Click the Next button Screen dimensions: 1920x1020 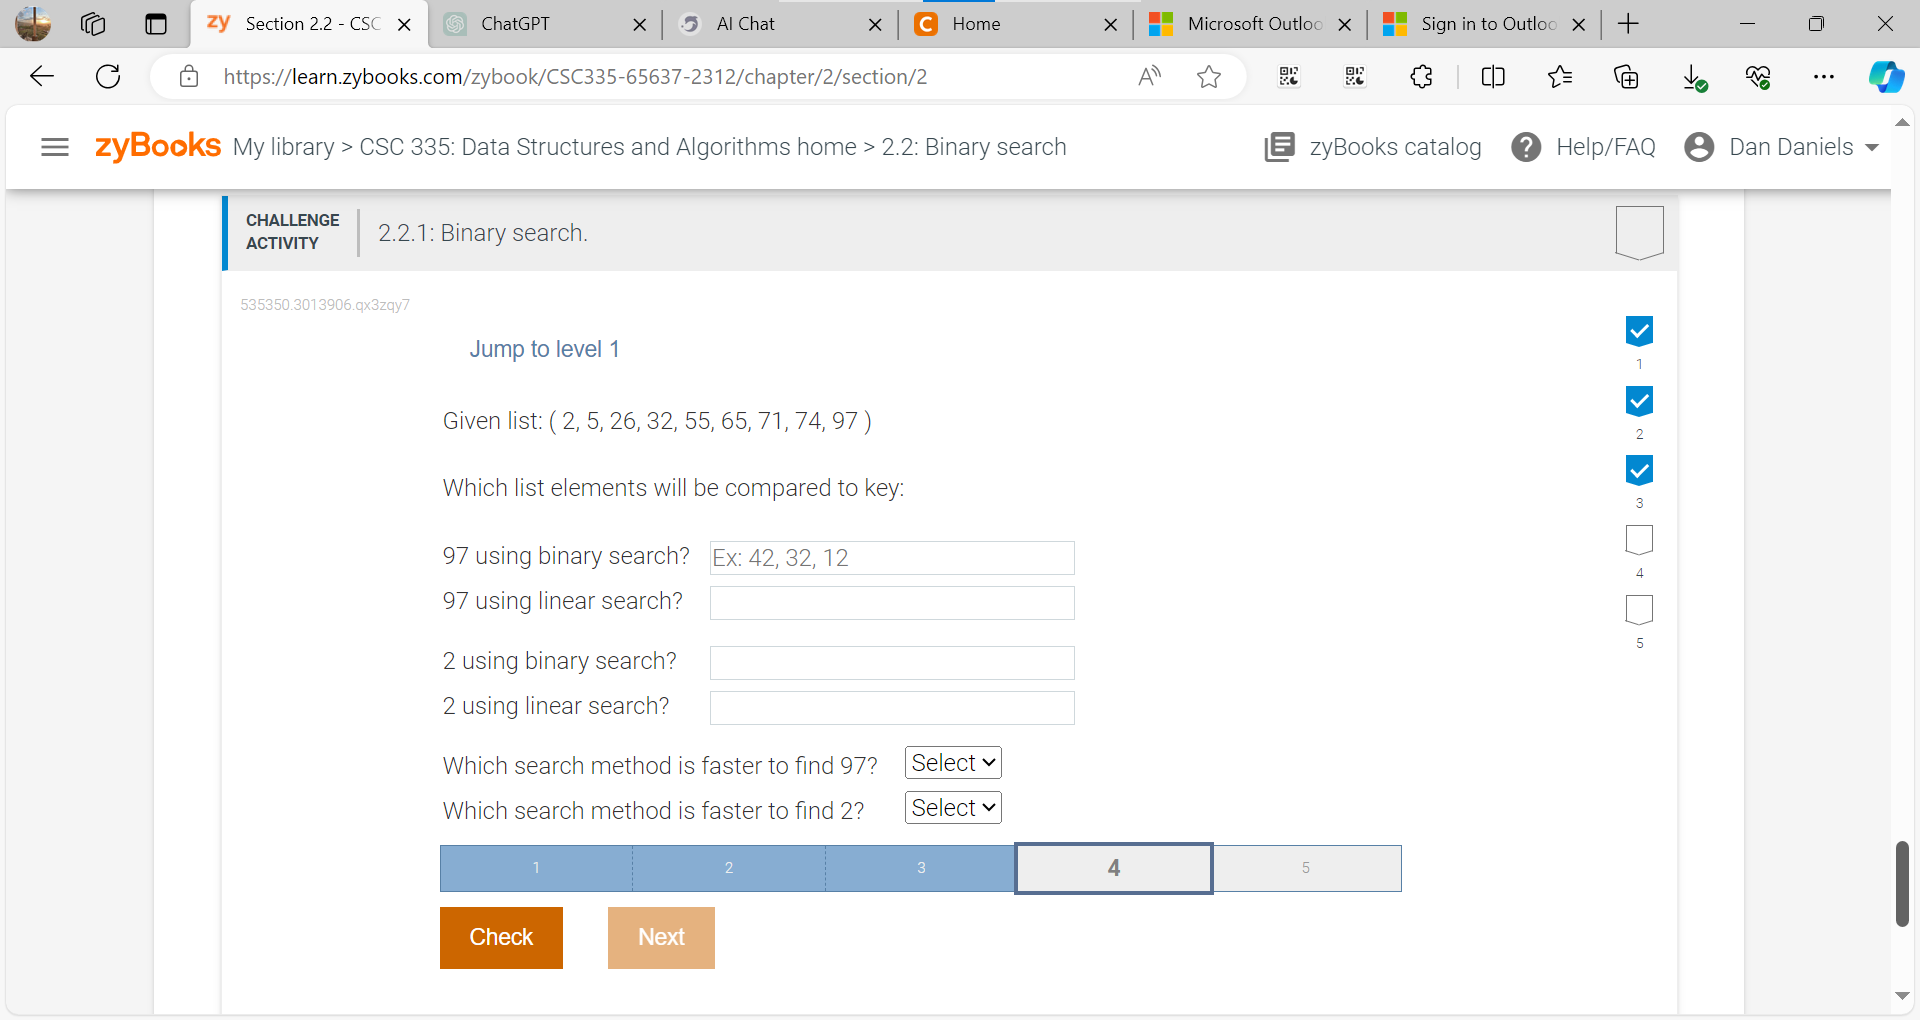pyautogui.click(x=661, y=937)
